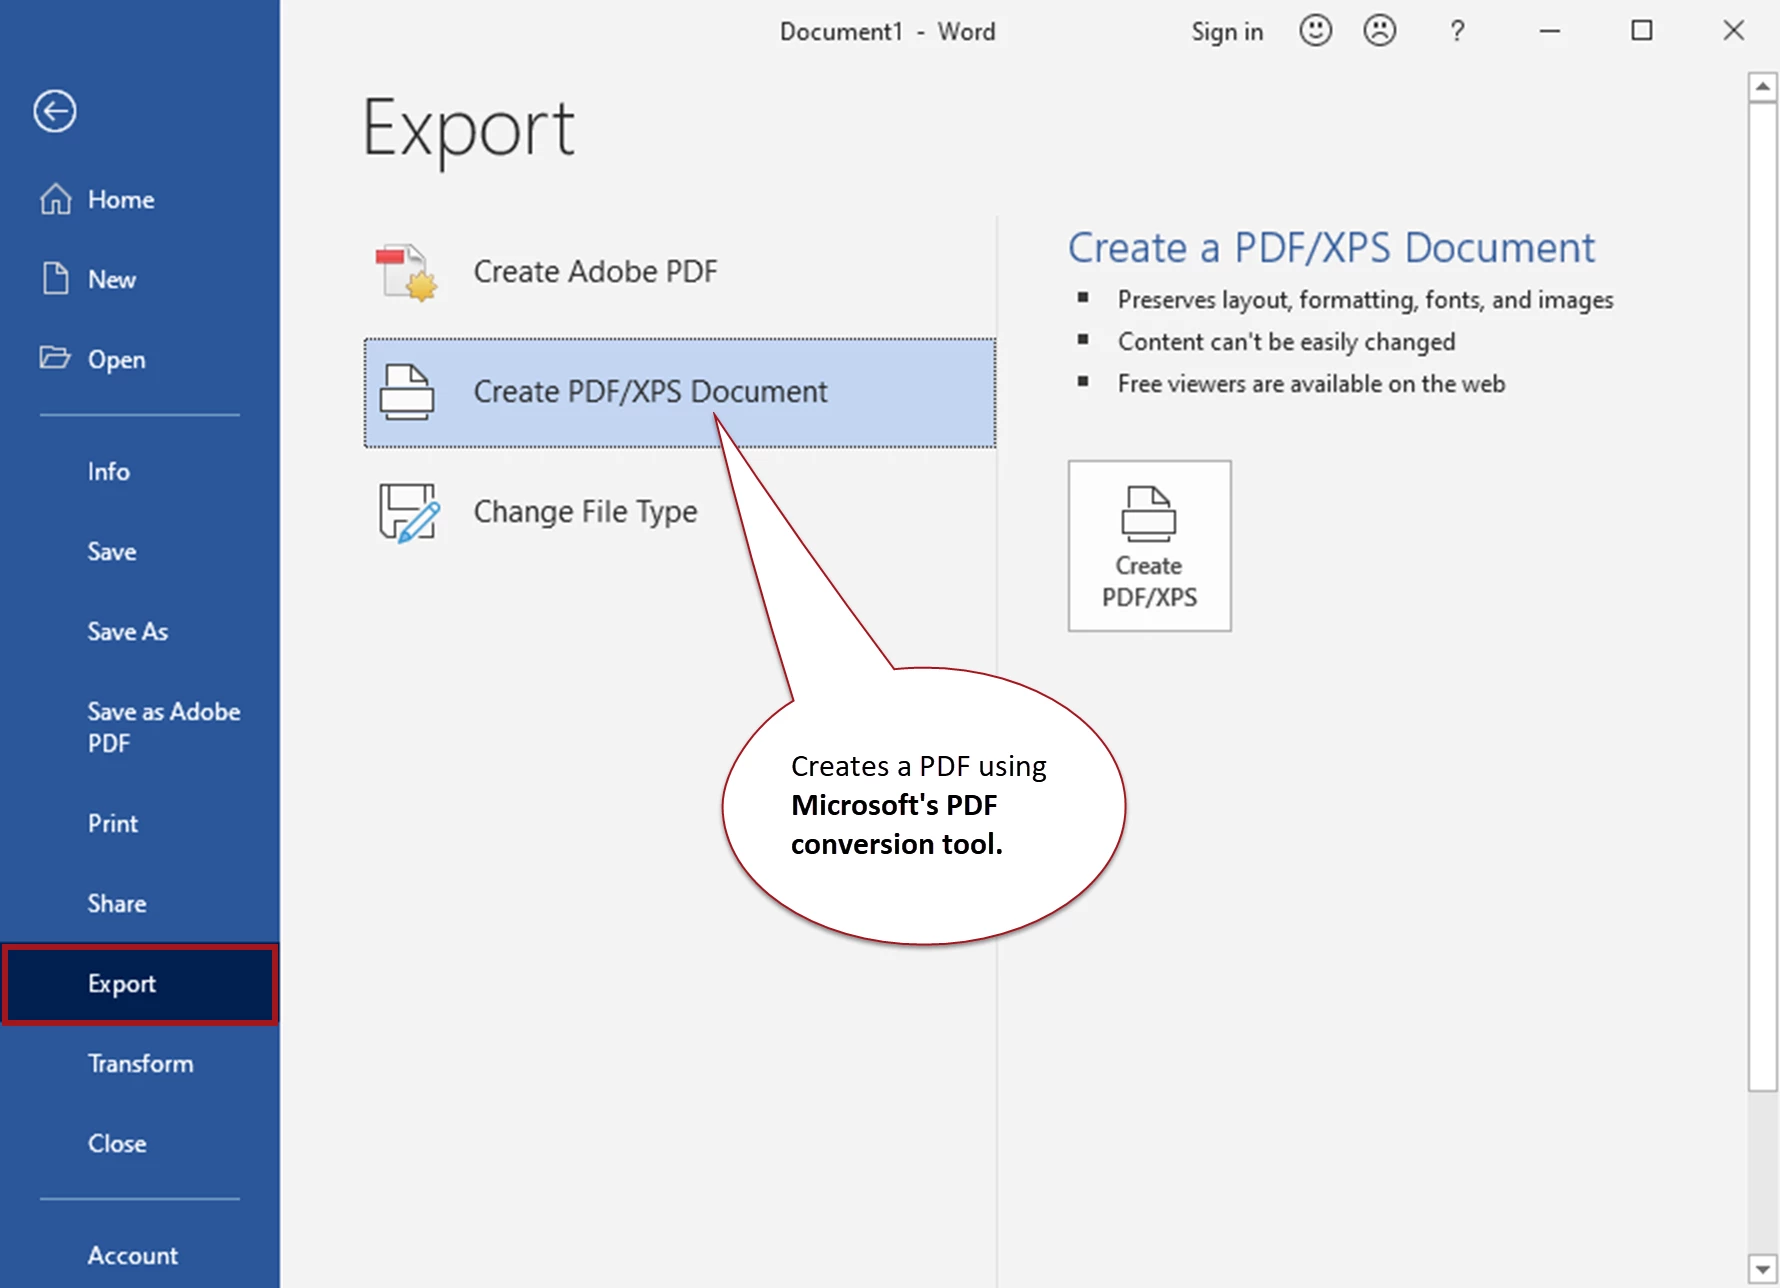Select Save as Adobe PDF
Screen dimensions: 1780x1288
pos(164,727)
